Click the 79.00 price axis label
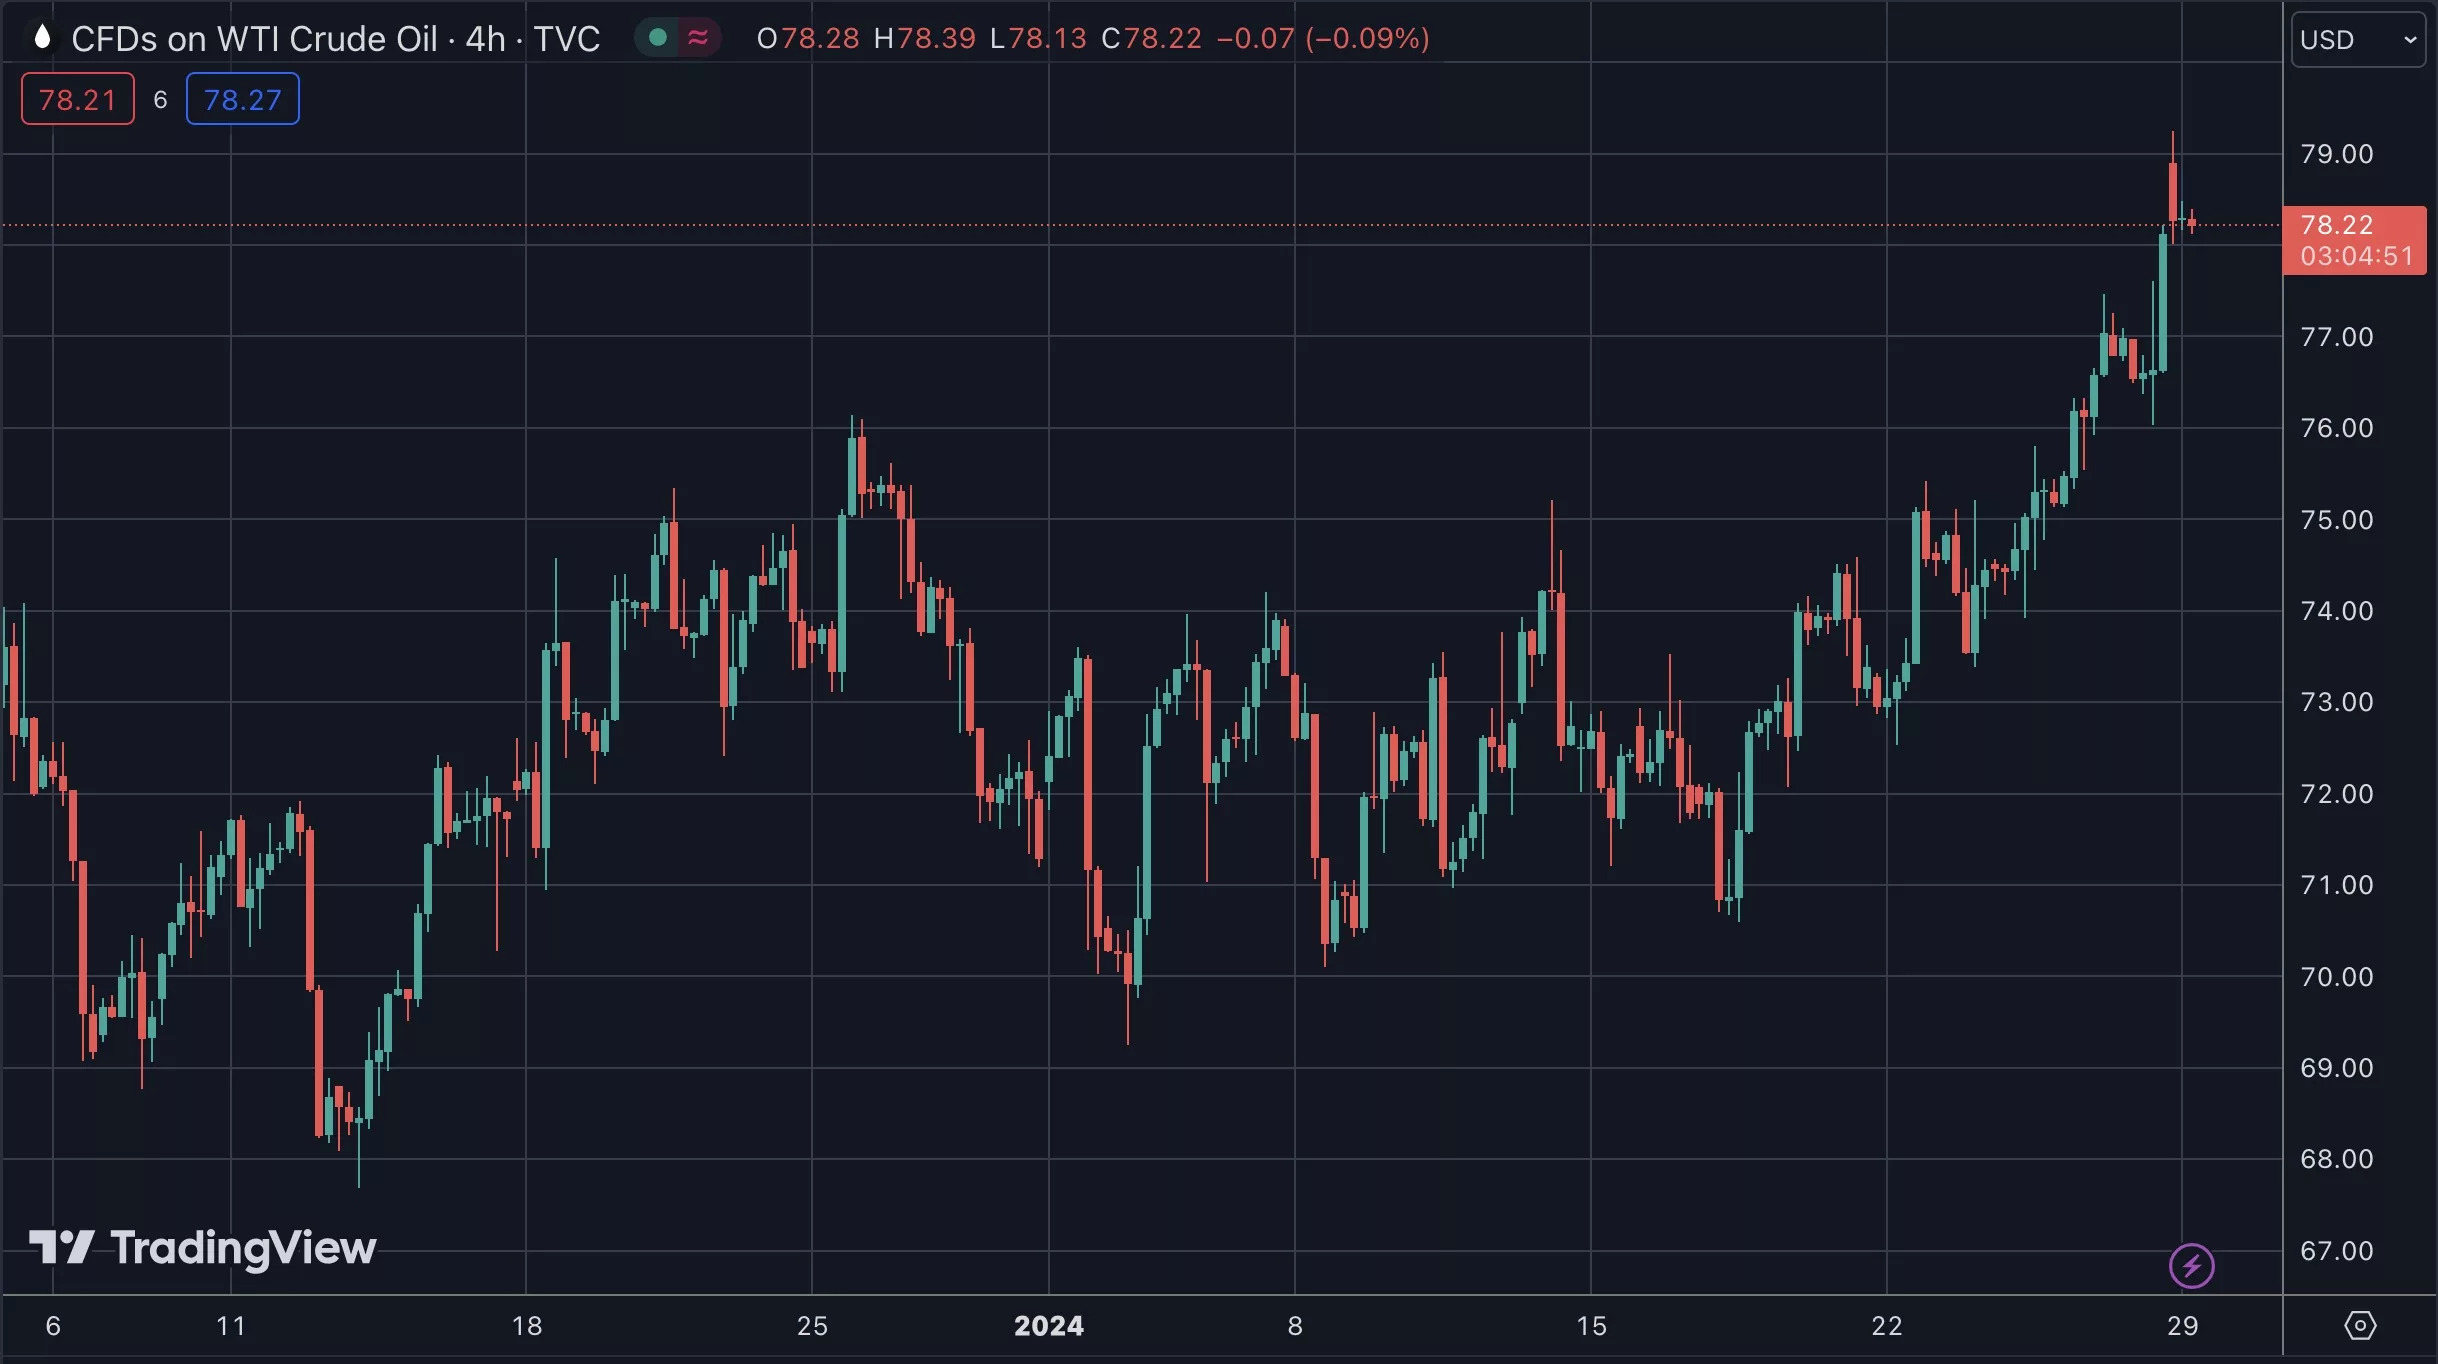 pos(2337,154)
